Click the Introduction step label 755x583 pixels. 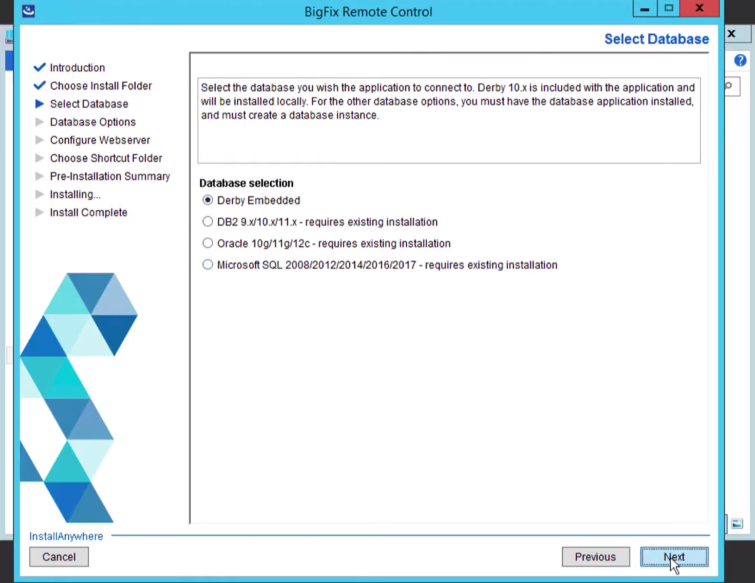pyautogui.click(x=78, y=67)
